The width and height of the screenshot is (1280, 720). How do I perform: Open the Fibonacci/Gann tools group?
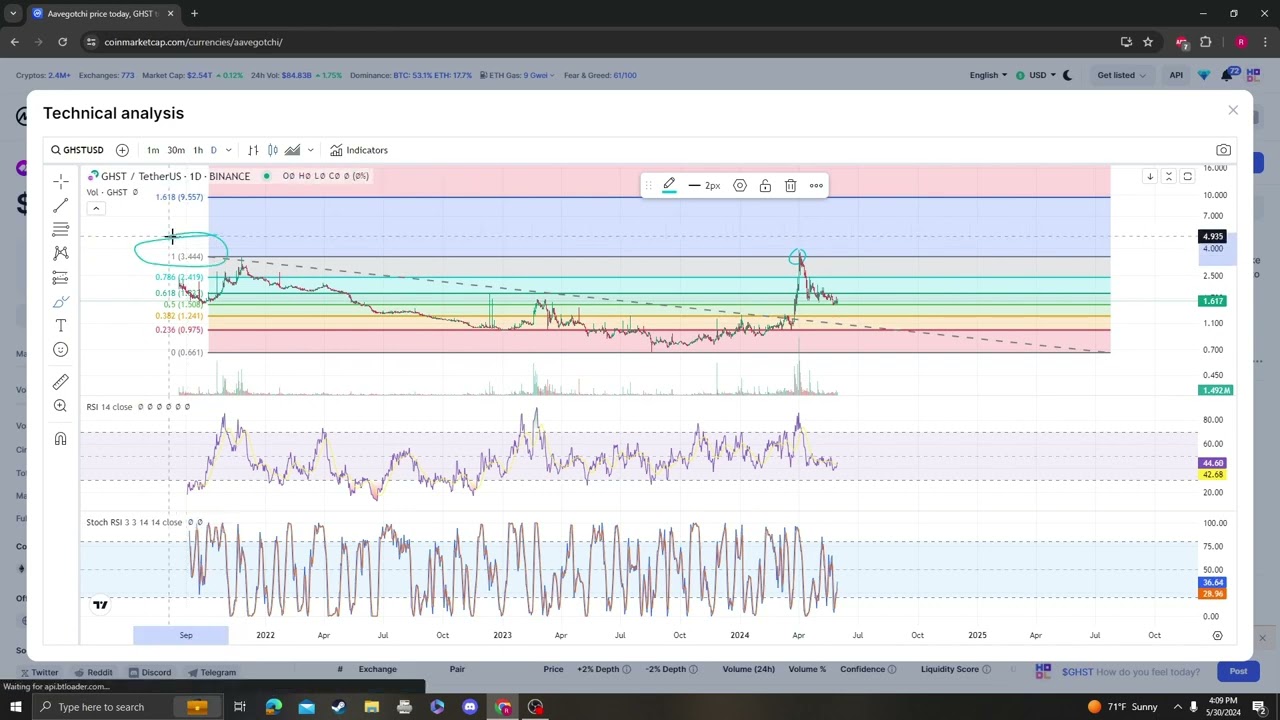61,229
